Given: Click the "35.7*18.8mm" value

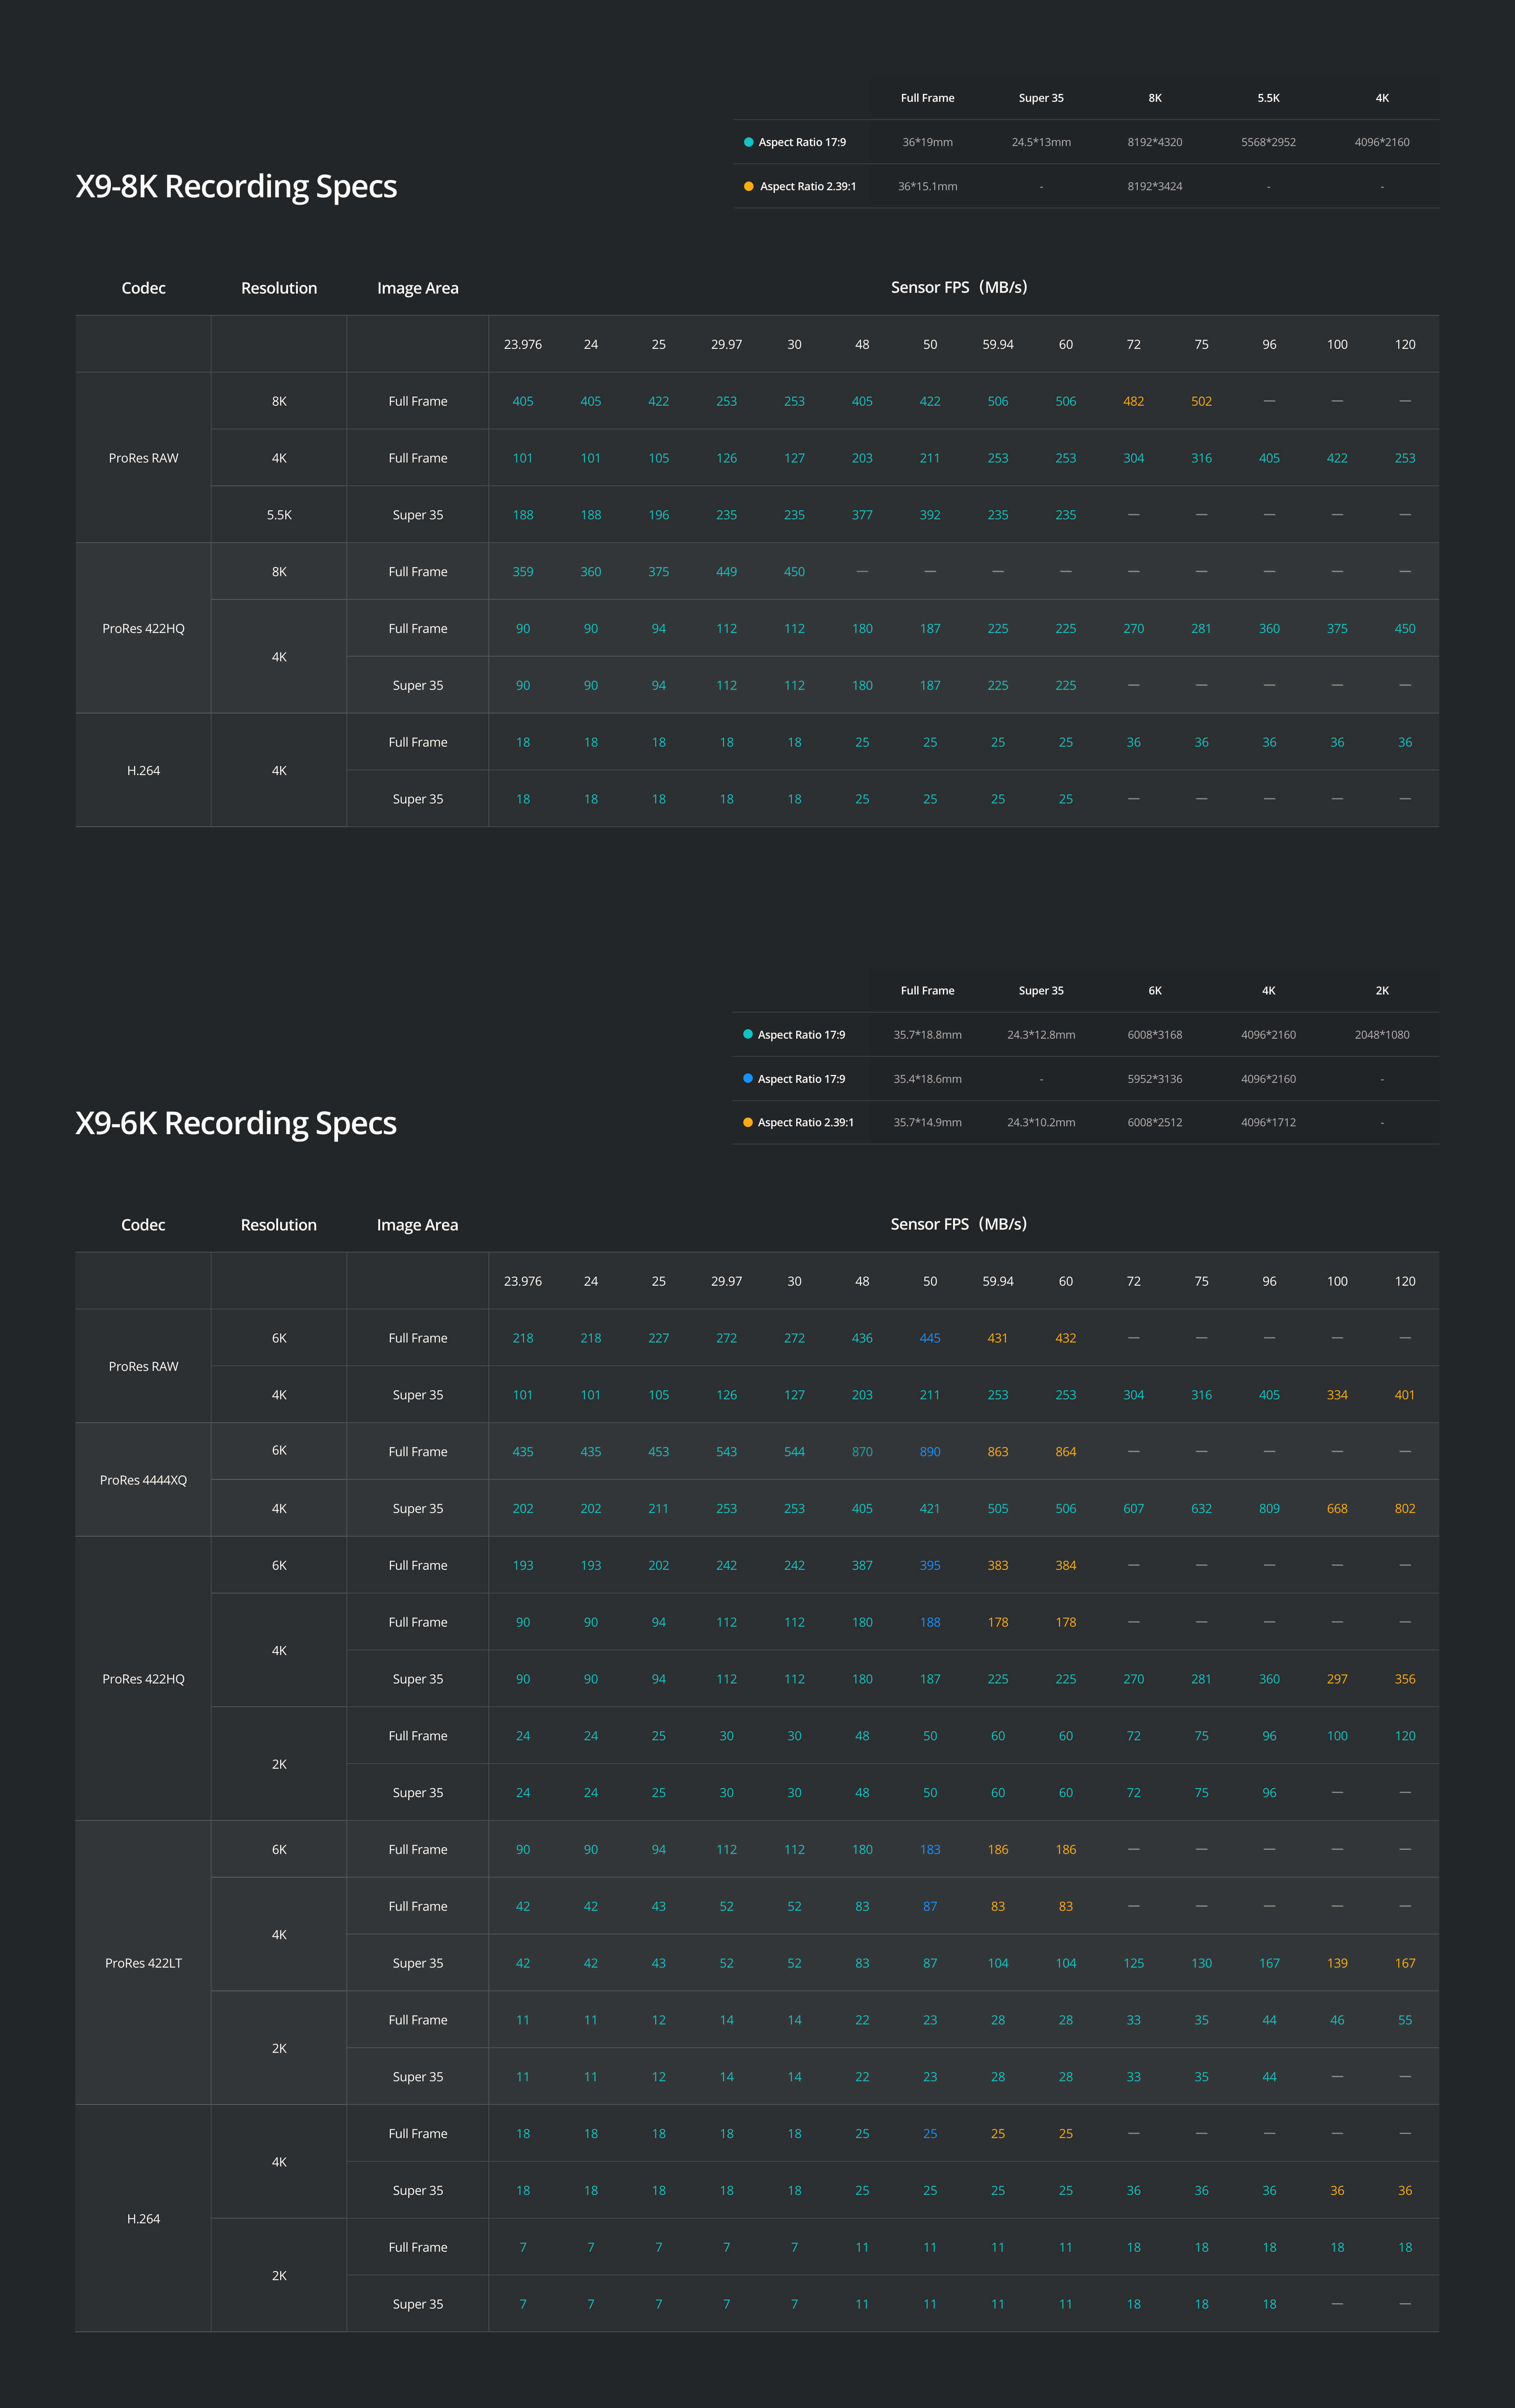Looking at the screenshot, I should click(x=927, y=1035).
